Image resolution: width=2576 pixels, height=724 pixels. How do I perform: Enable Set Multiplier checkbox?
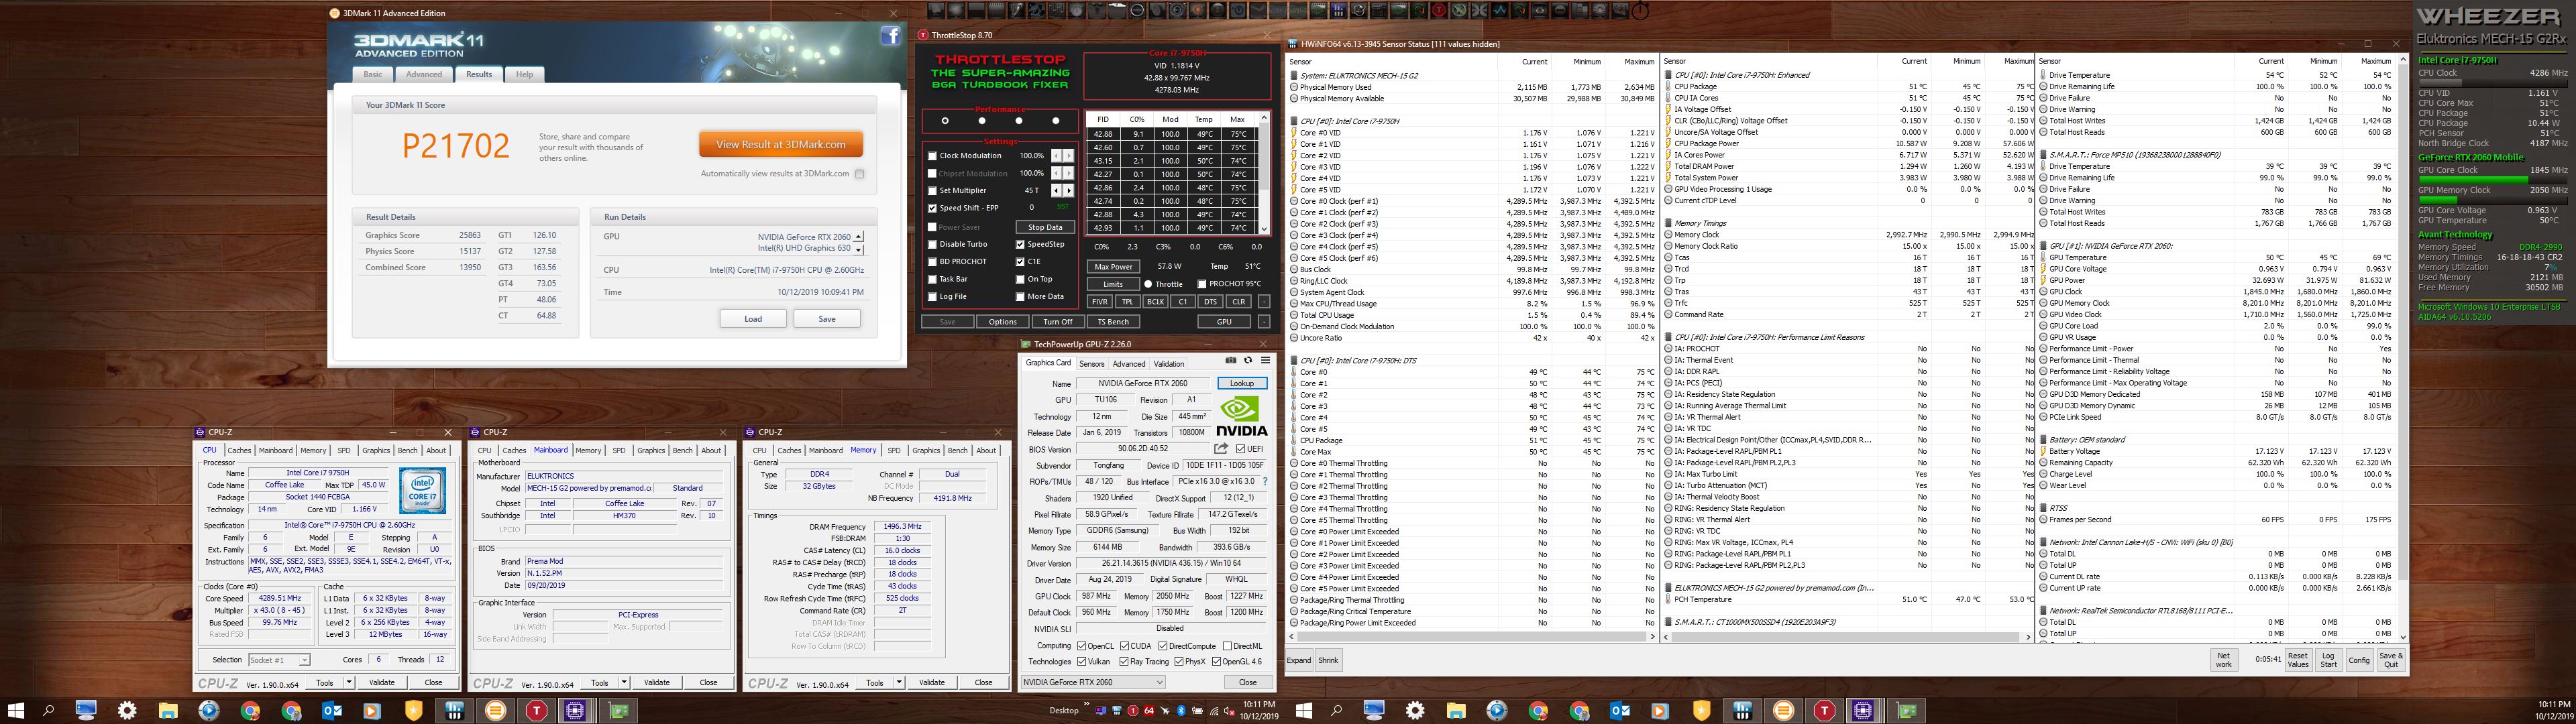pyautogui.click(x=932, y=190)
